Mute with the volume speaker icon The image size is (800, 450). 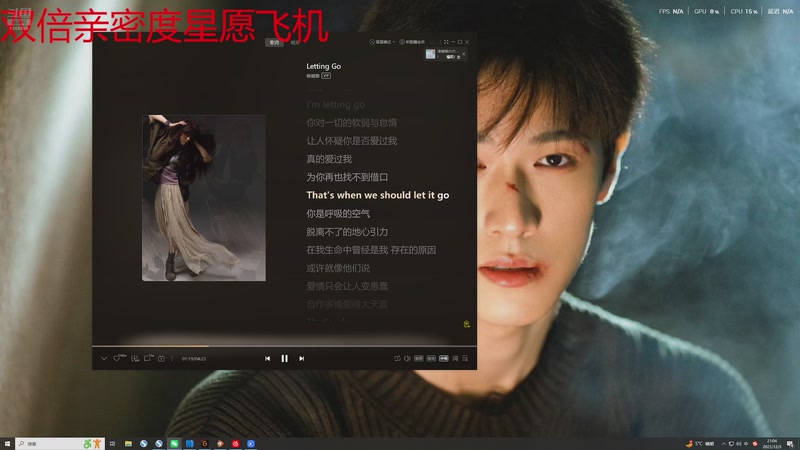point(407,359)
